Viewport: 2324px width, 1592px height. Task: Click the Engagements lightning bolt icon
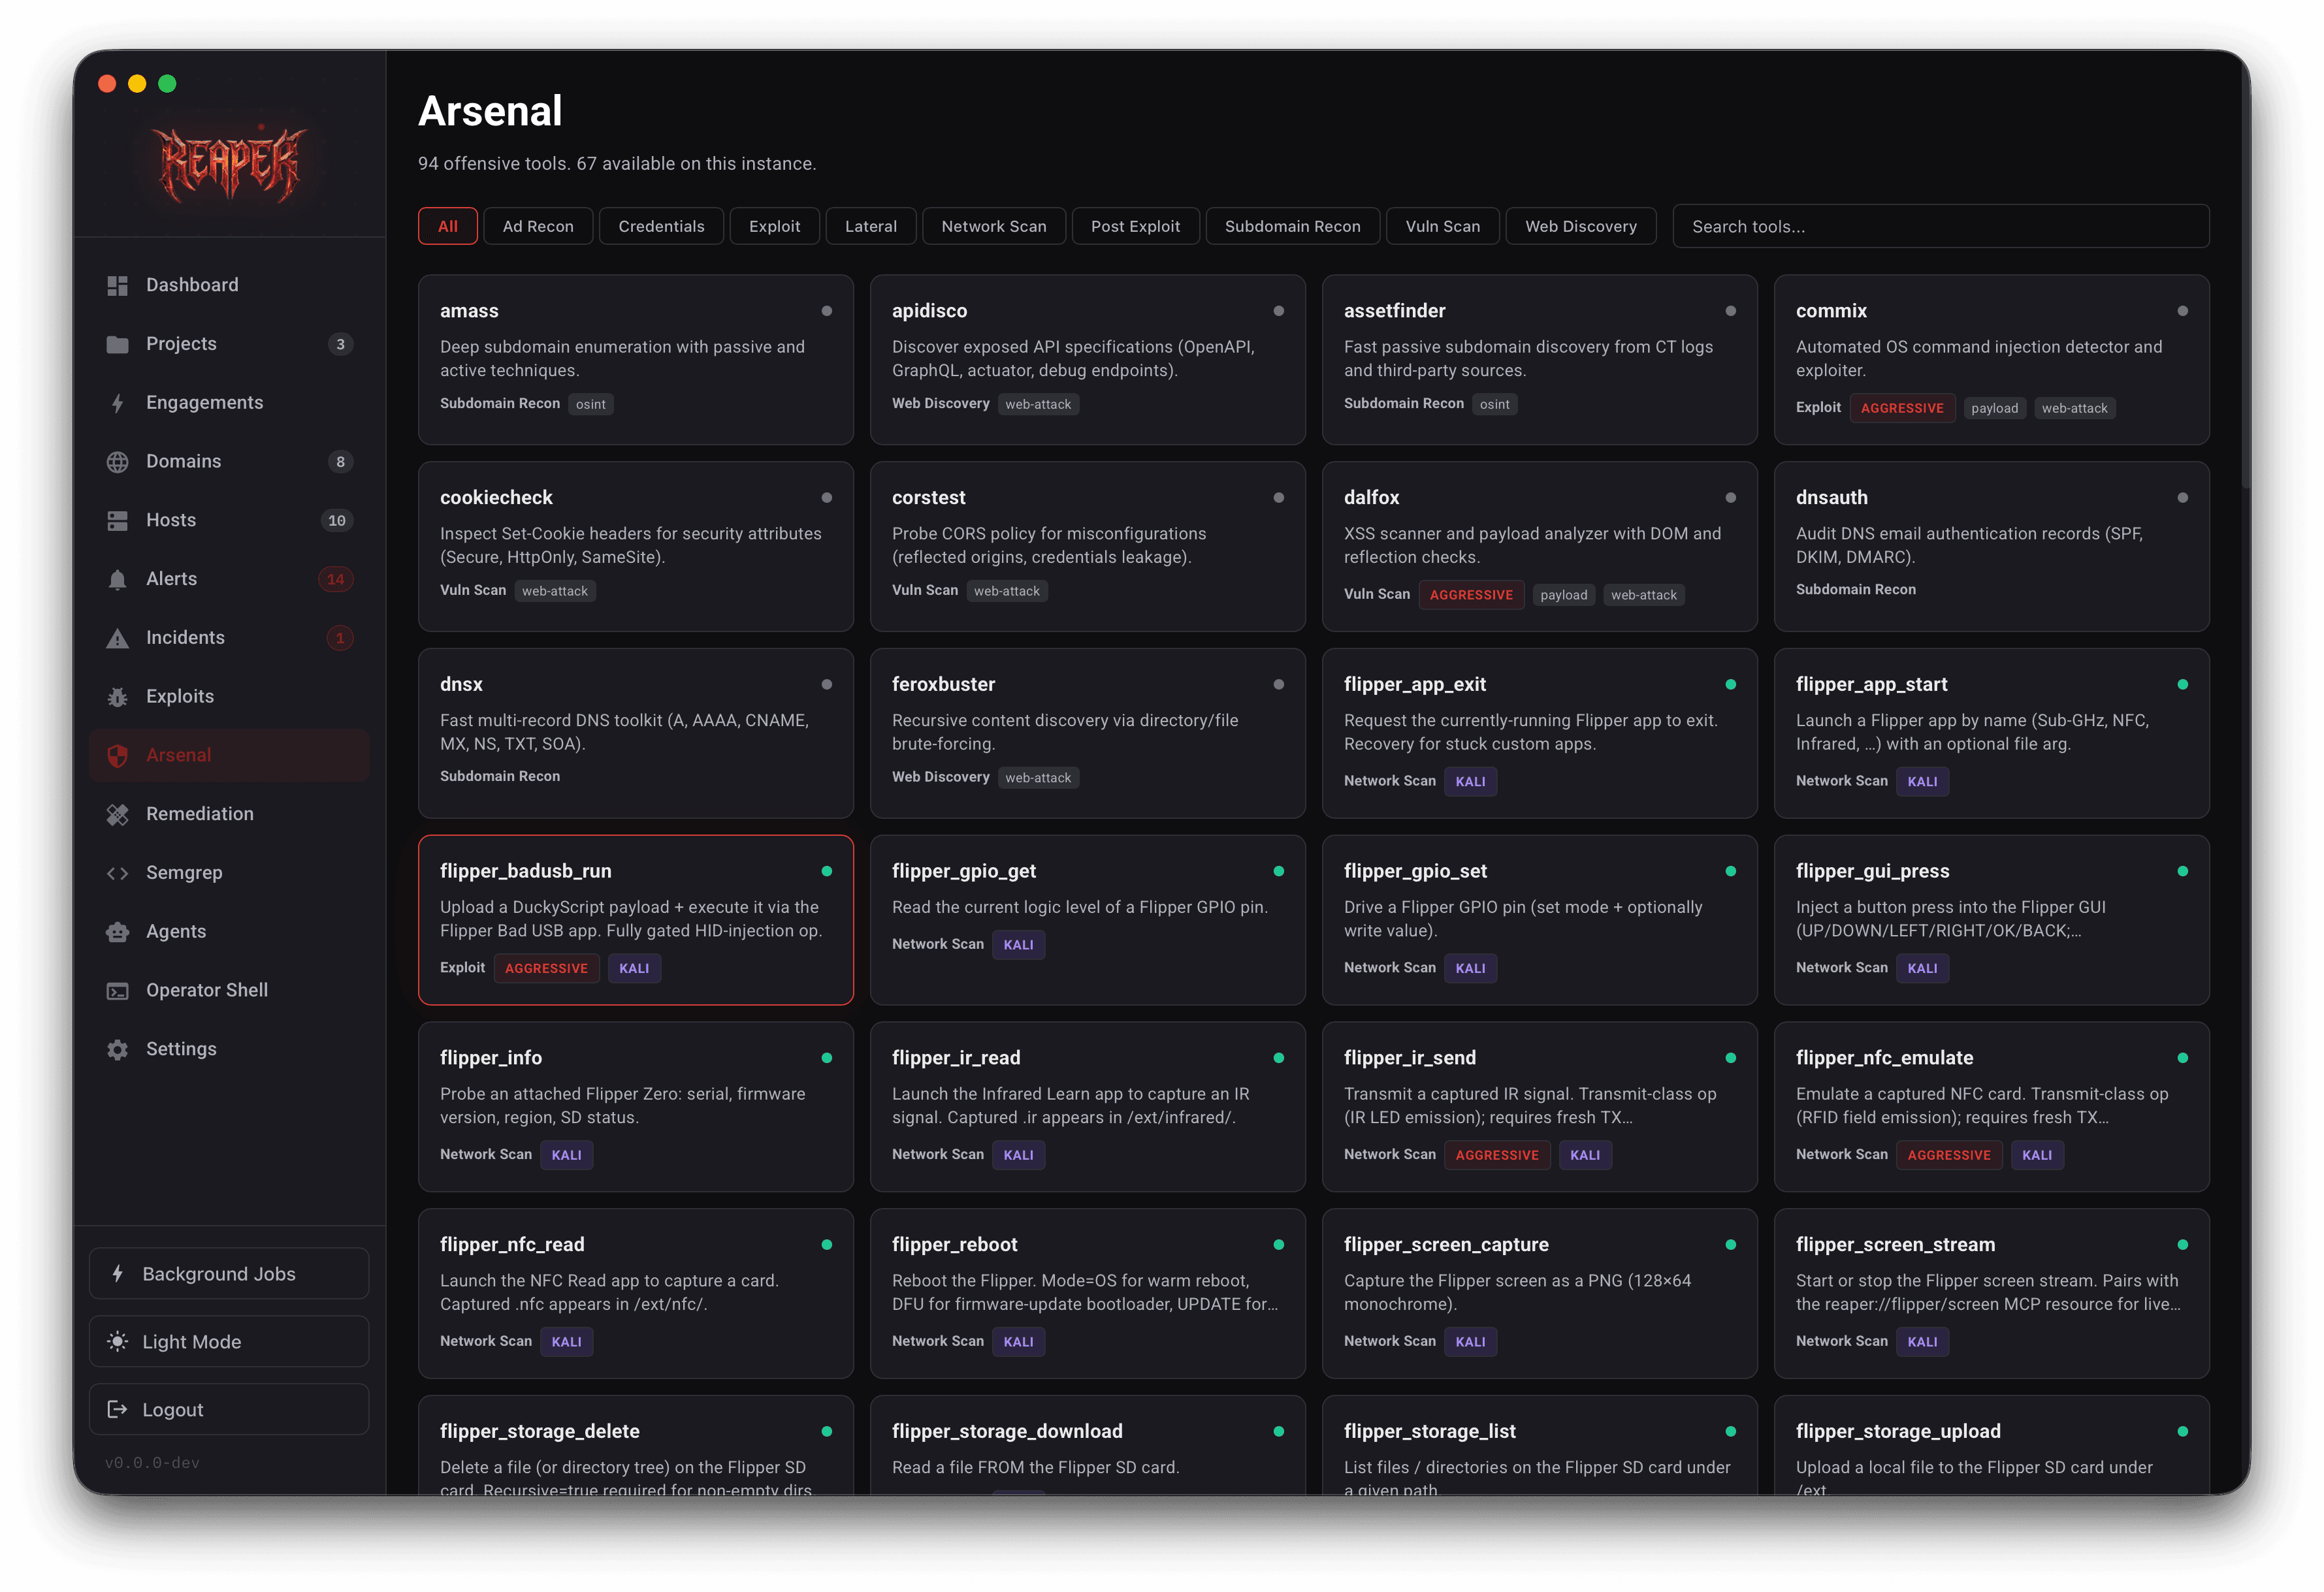point(117,403)
